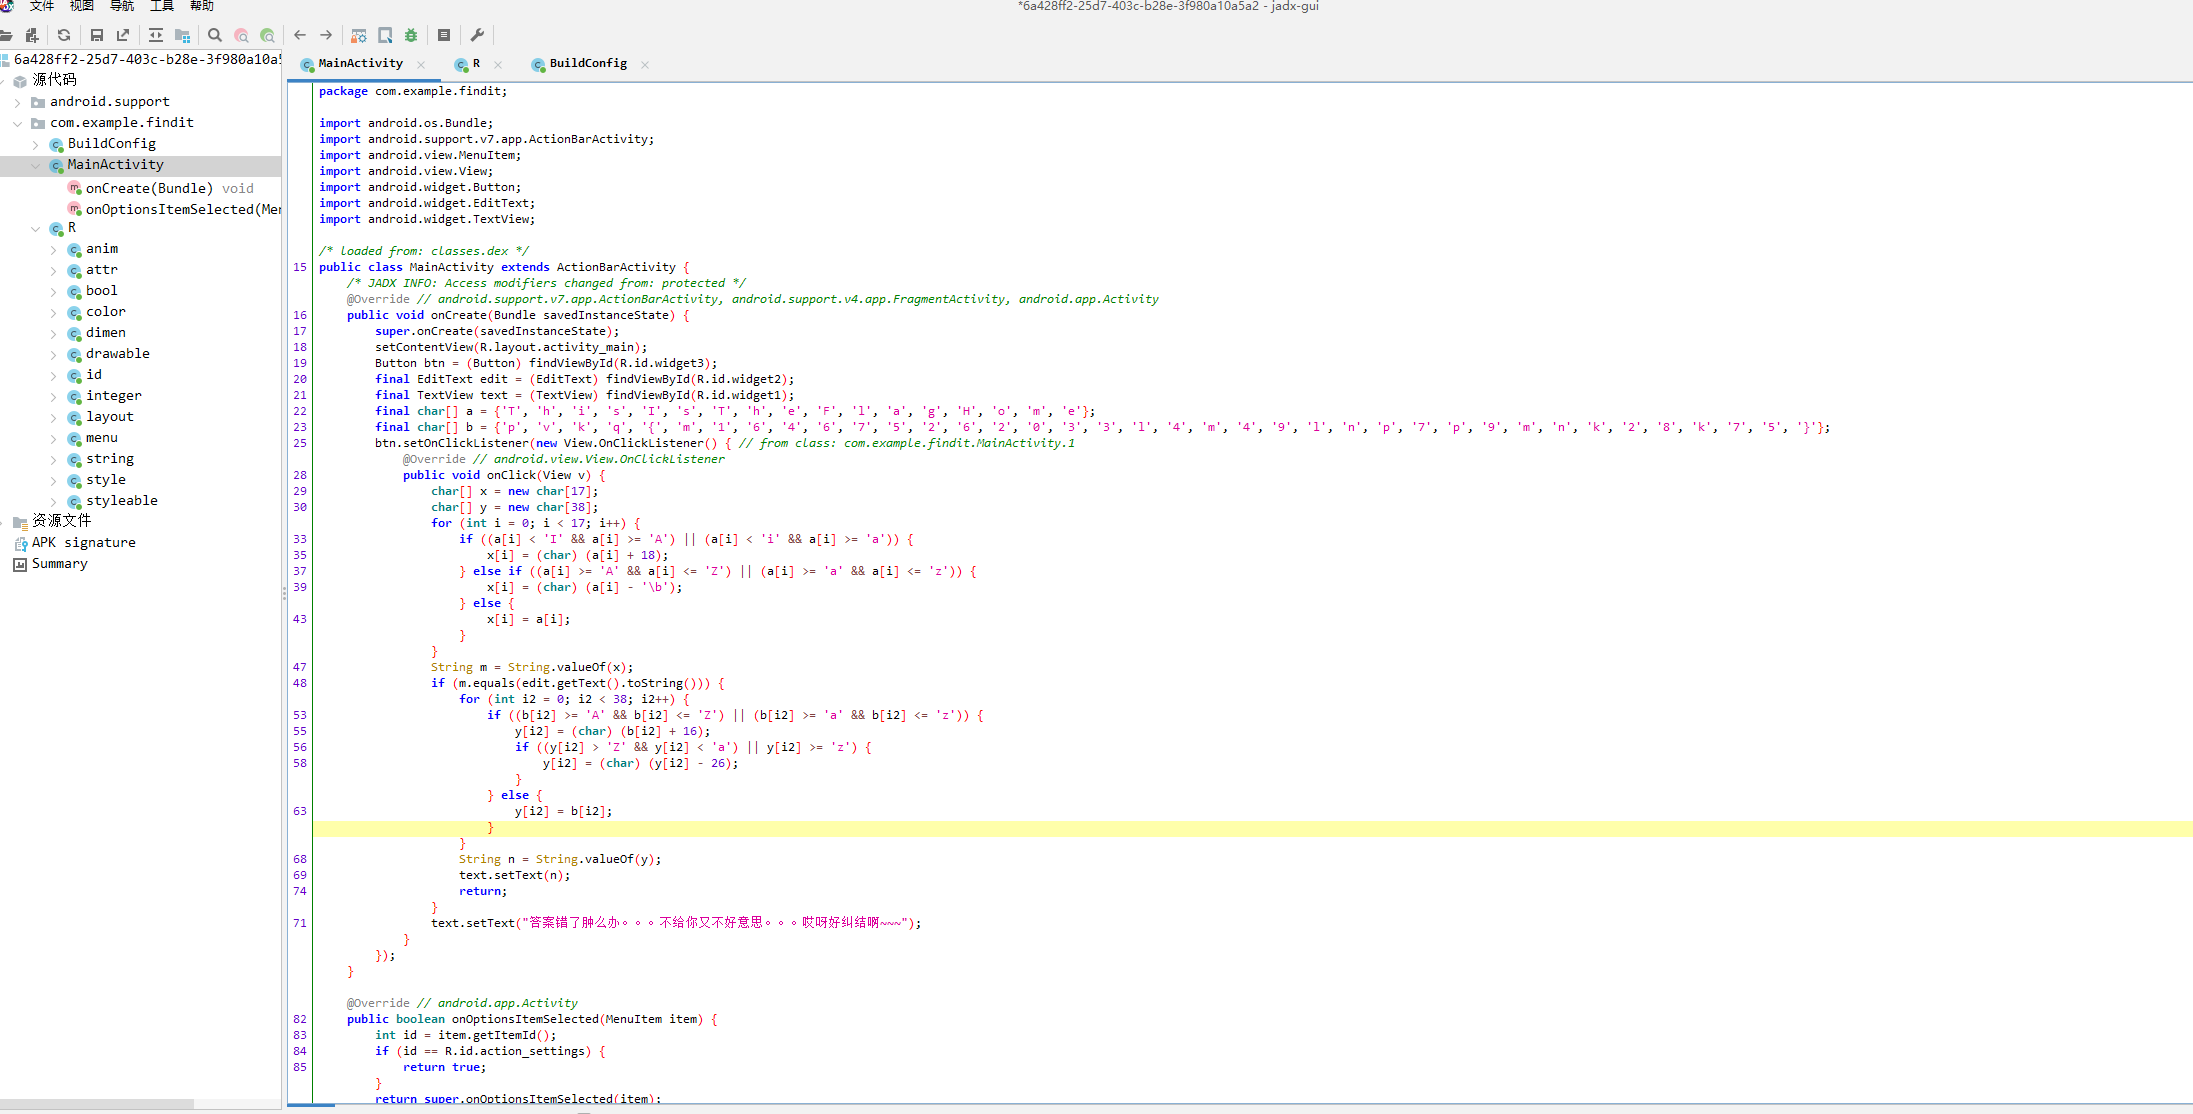The width and height of the screenshot is (2193, 1114).
Task: Collapse the MainActivity tree node
Action: pyautogui.click(x=36, y=165)
